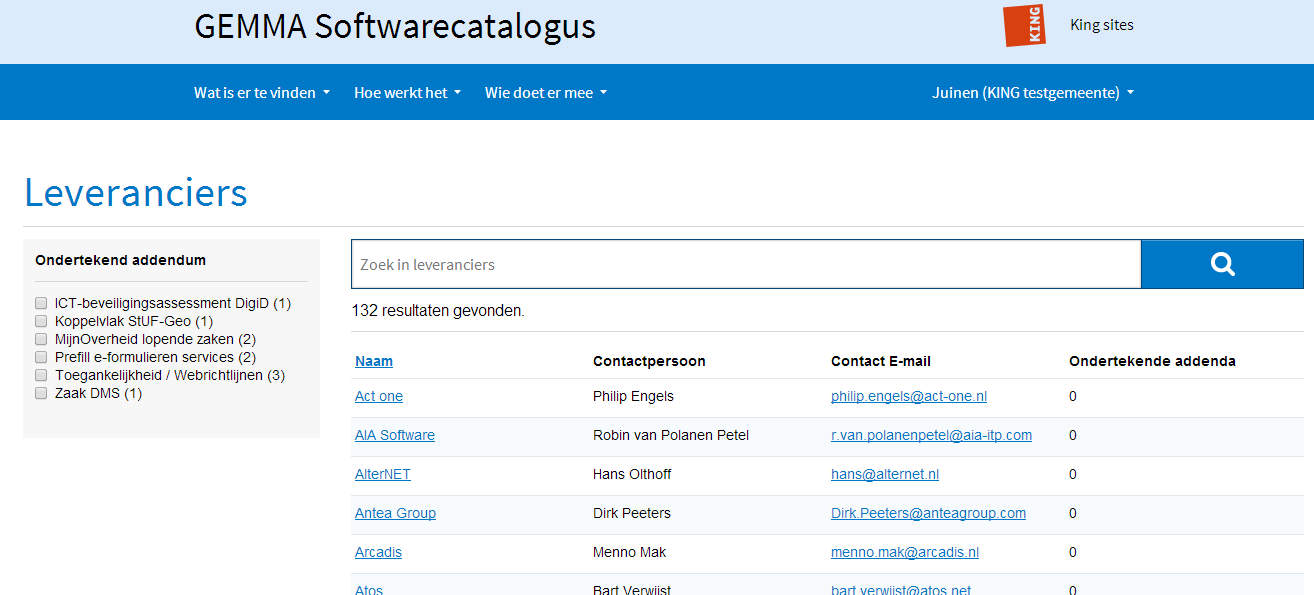The image size is (1314, 595).
Task: Click Dirk.Peeters@anteagroup.com email link
Action: point(928,513)
